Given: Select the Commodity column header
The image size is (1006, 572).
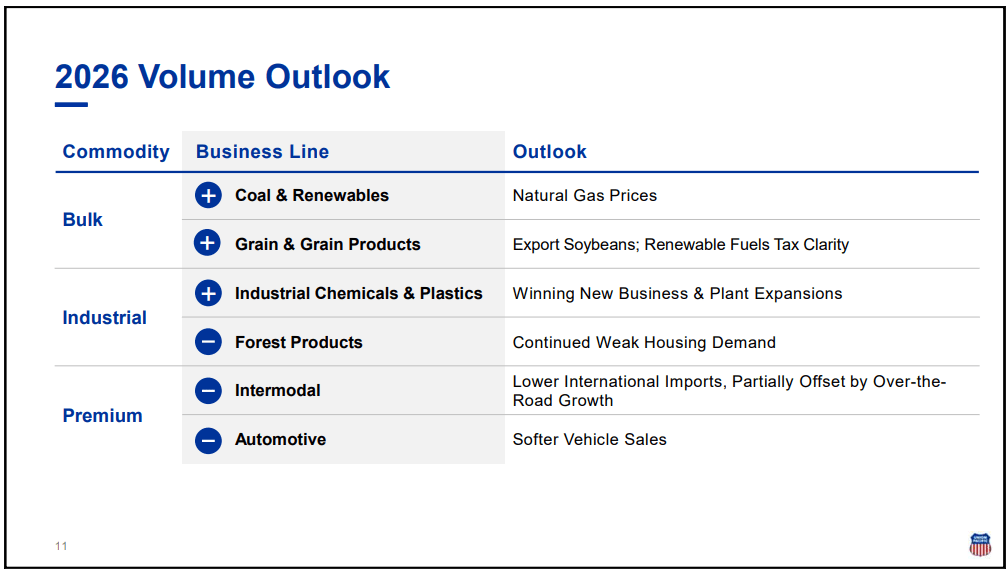Looking at the screenshot, I should pyautogui.click(x=116, y=152).
